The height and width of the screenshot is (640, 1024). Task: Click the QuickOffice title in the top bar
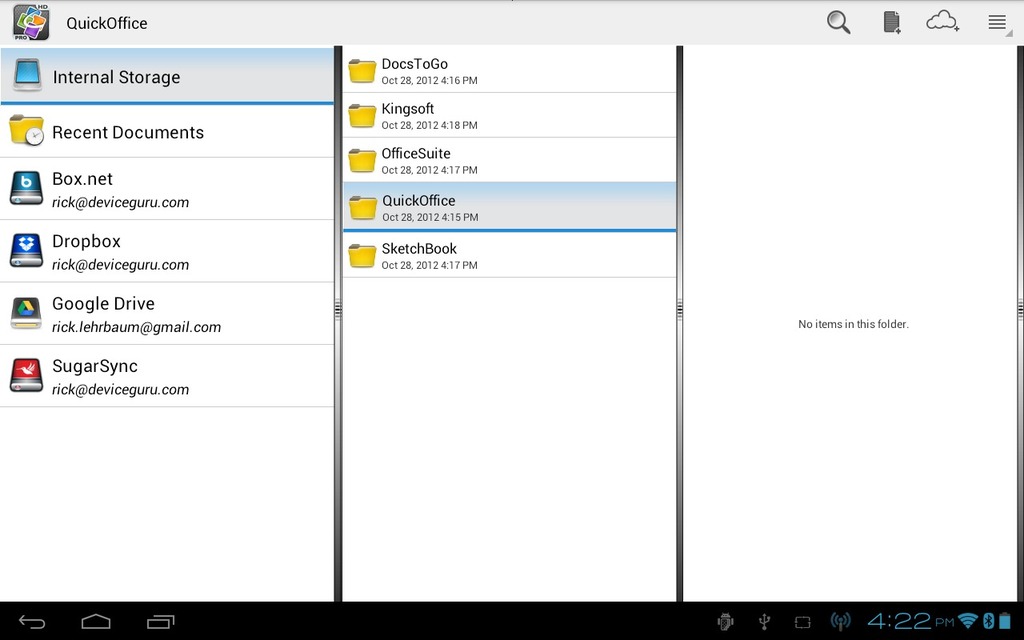(106, 24)
